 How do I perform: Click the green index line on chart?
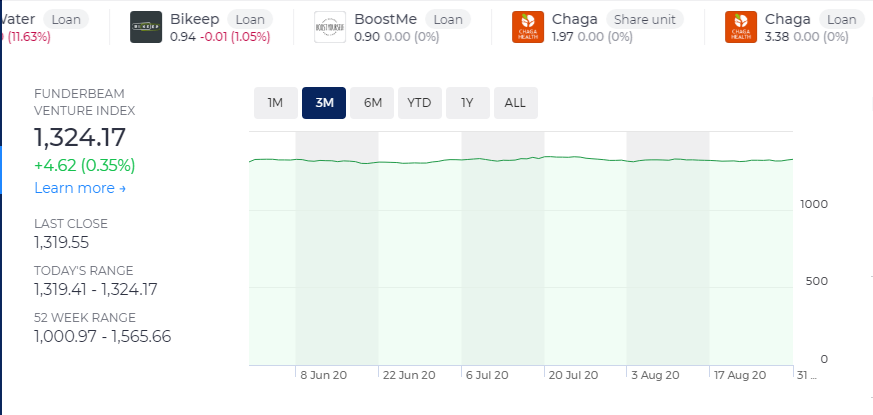coord(521,159)
